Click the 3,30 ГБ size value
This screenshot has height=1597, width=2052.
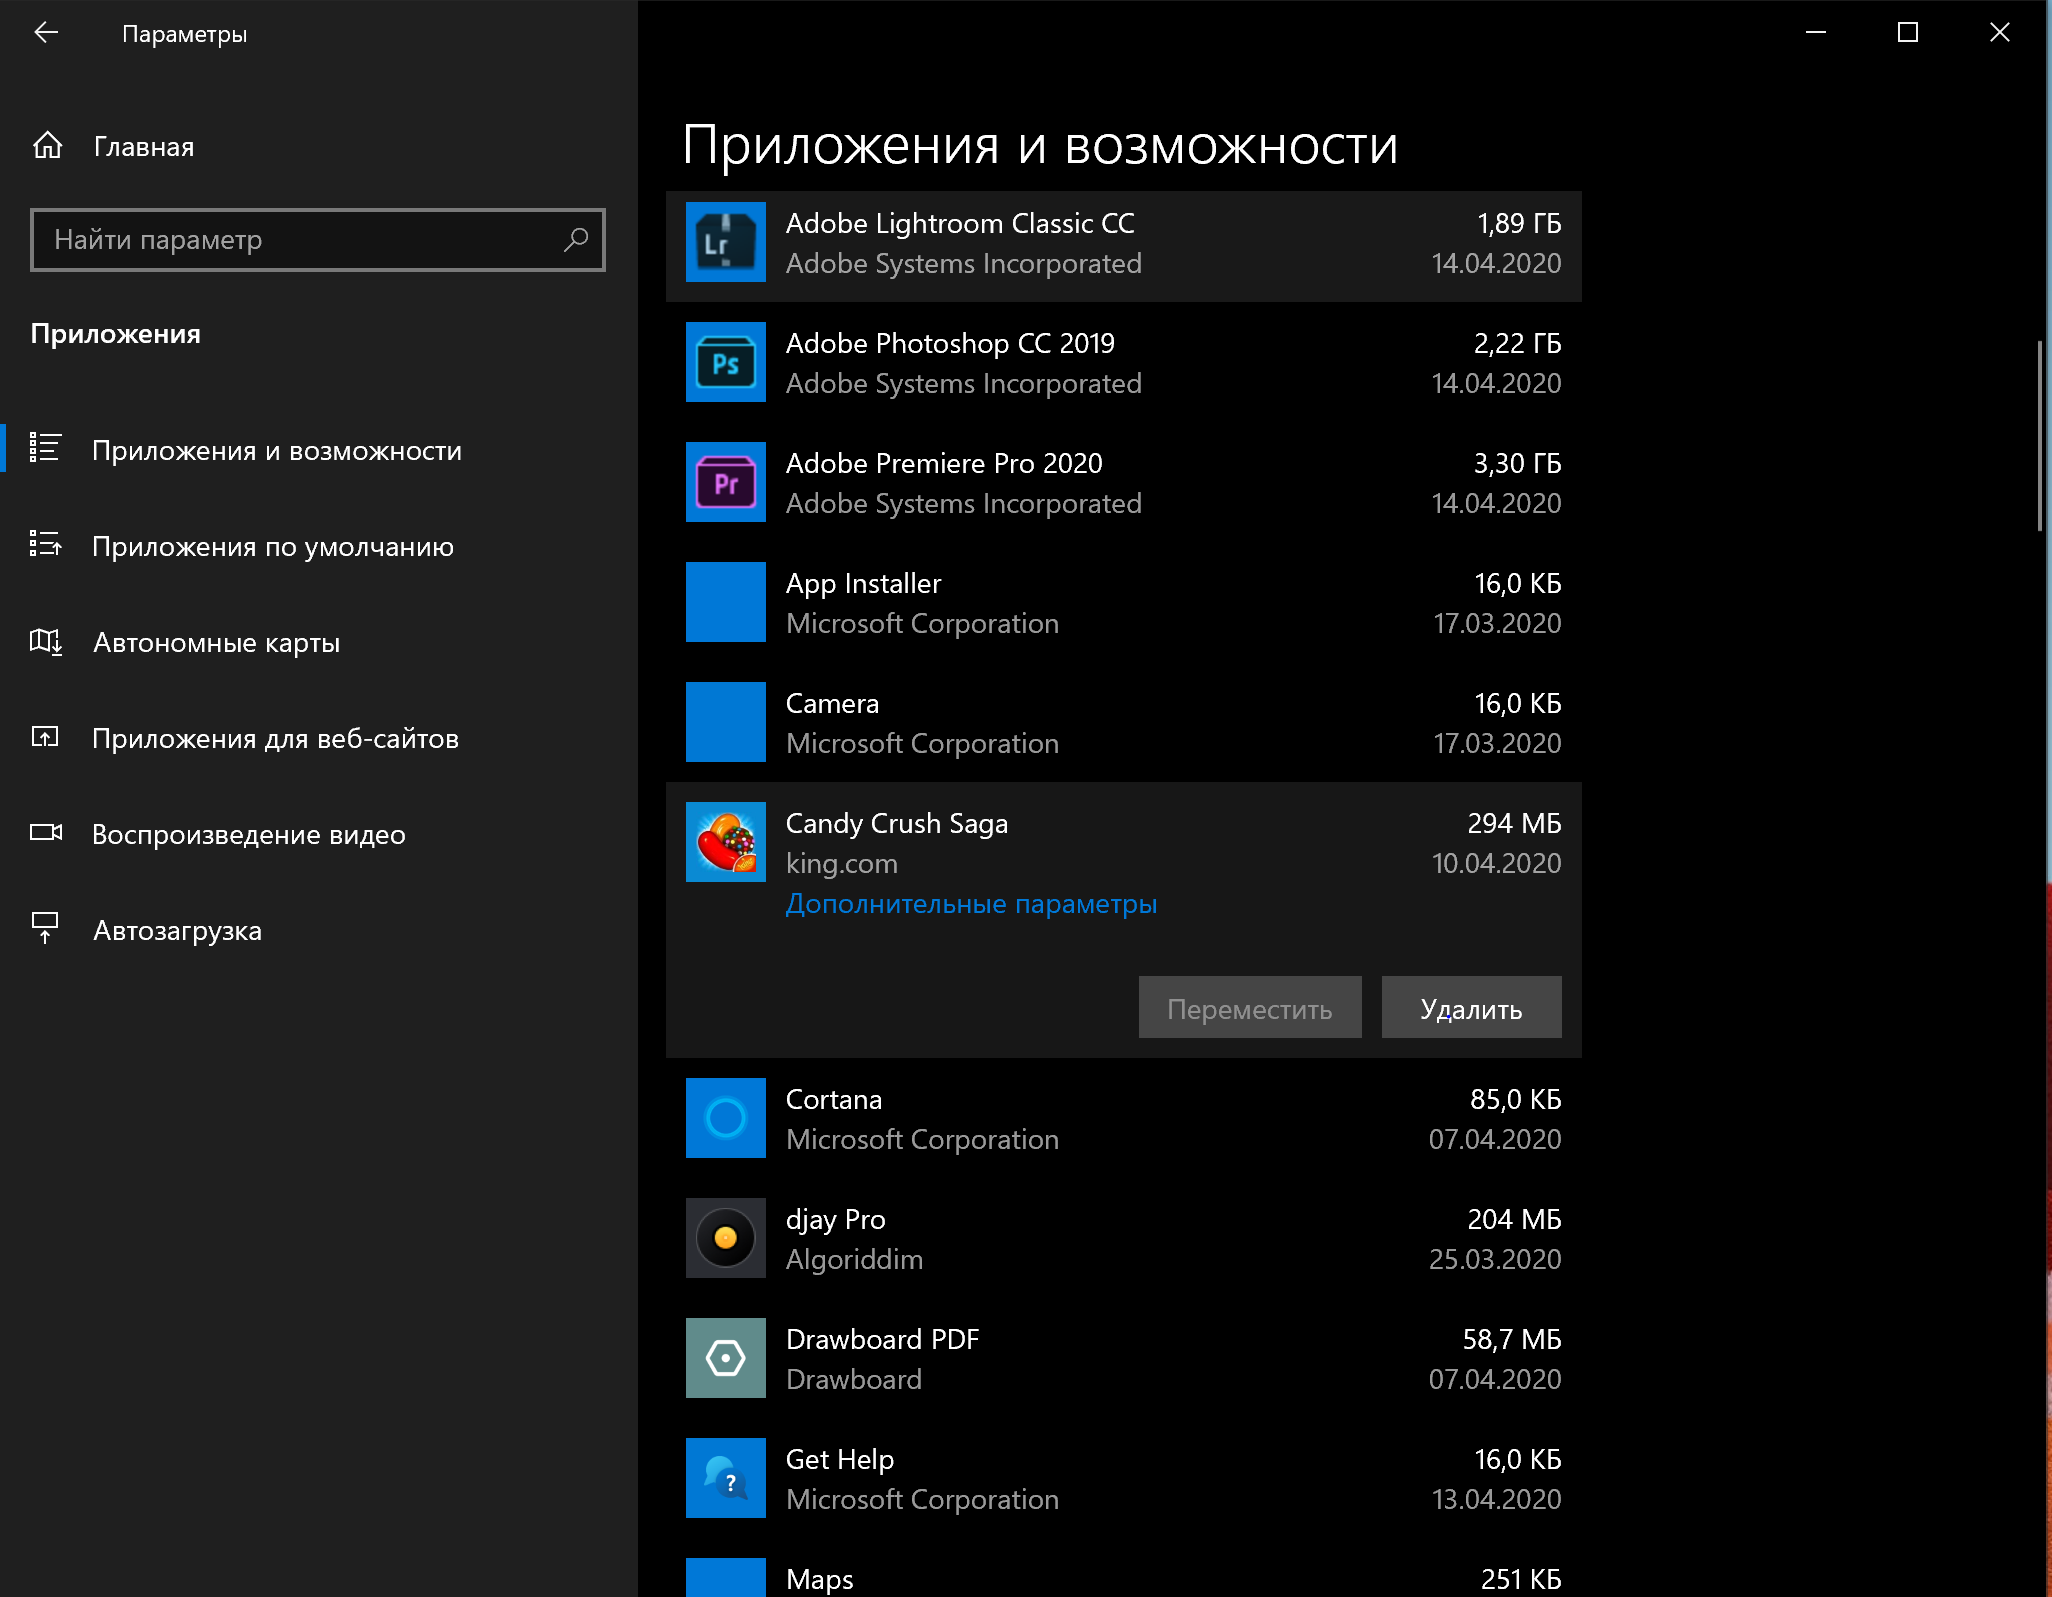1517,463
